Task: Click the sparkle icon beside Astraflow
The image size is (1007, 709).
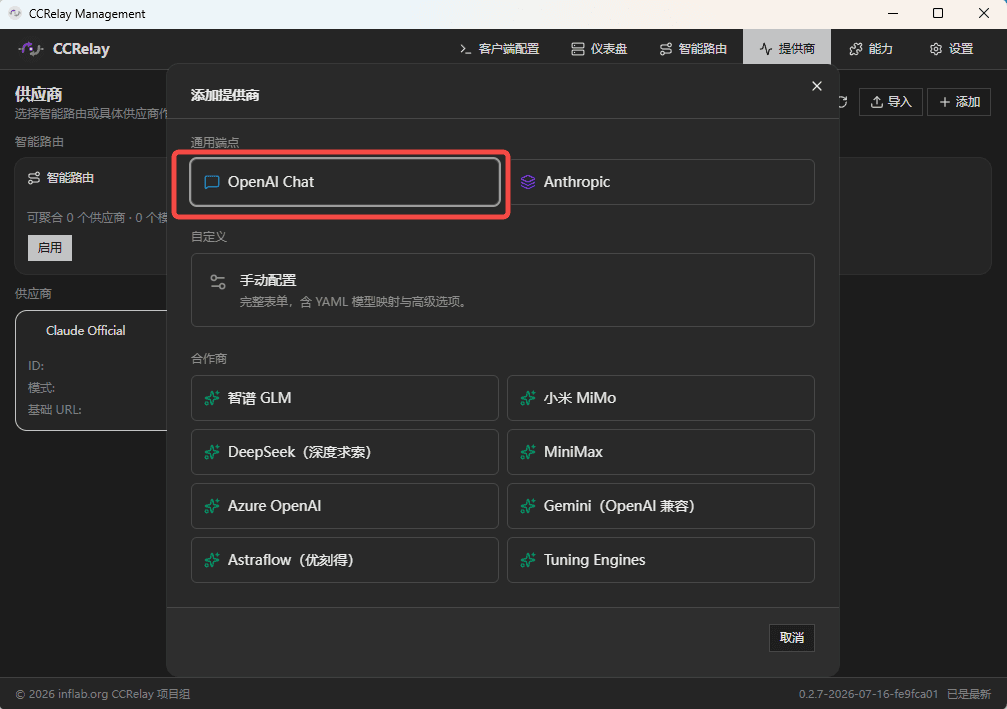Action: [x=211, y=560]
